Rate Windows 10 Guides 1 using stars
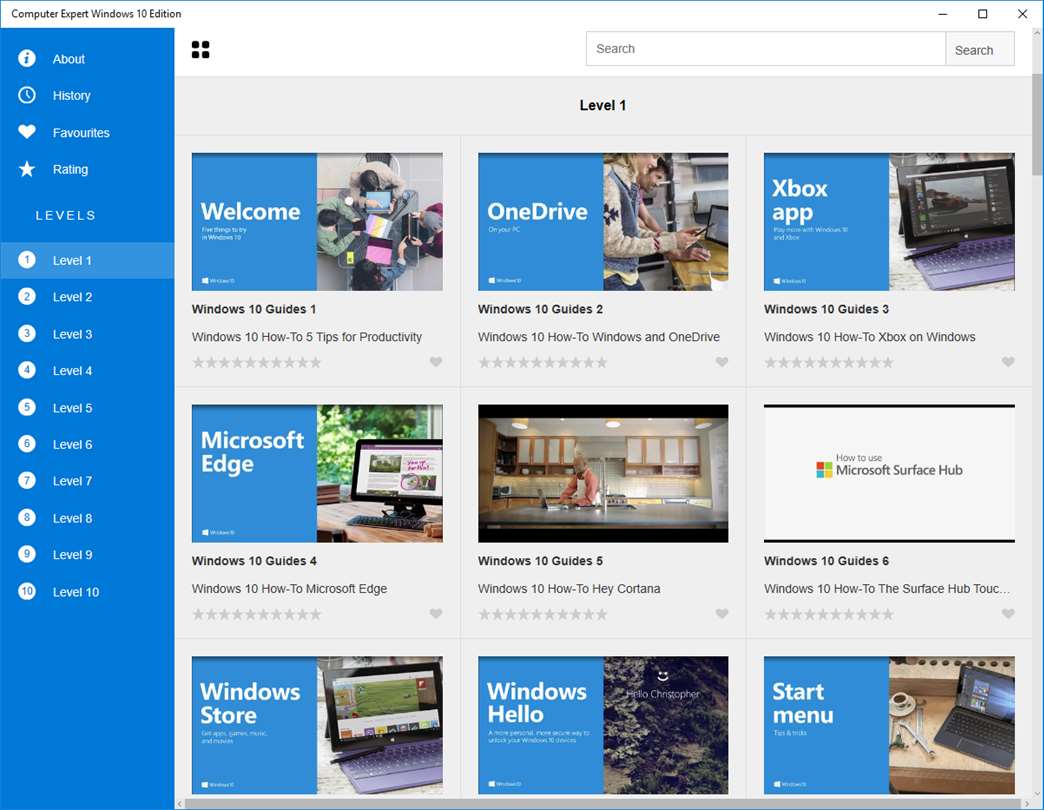 pos(256,363)
